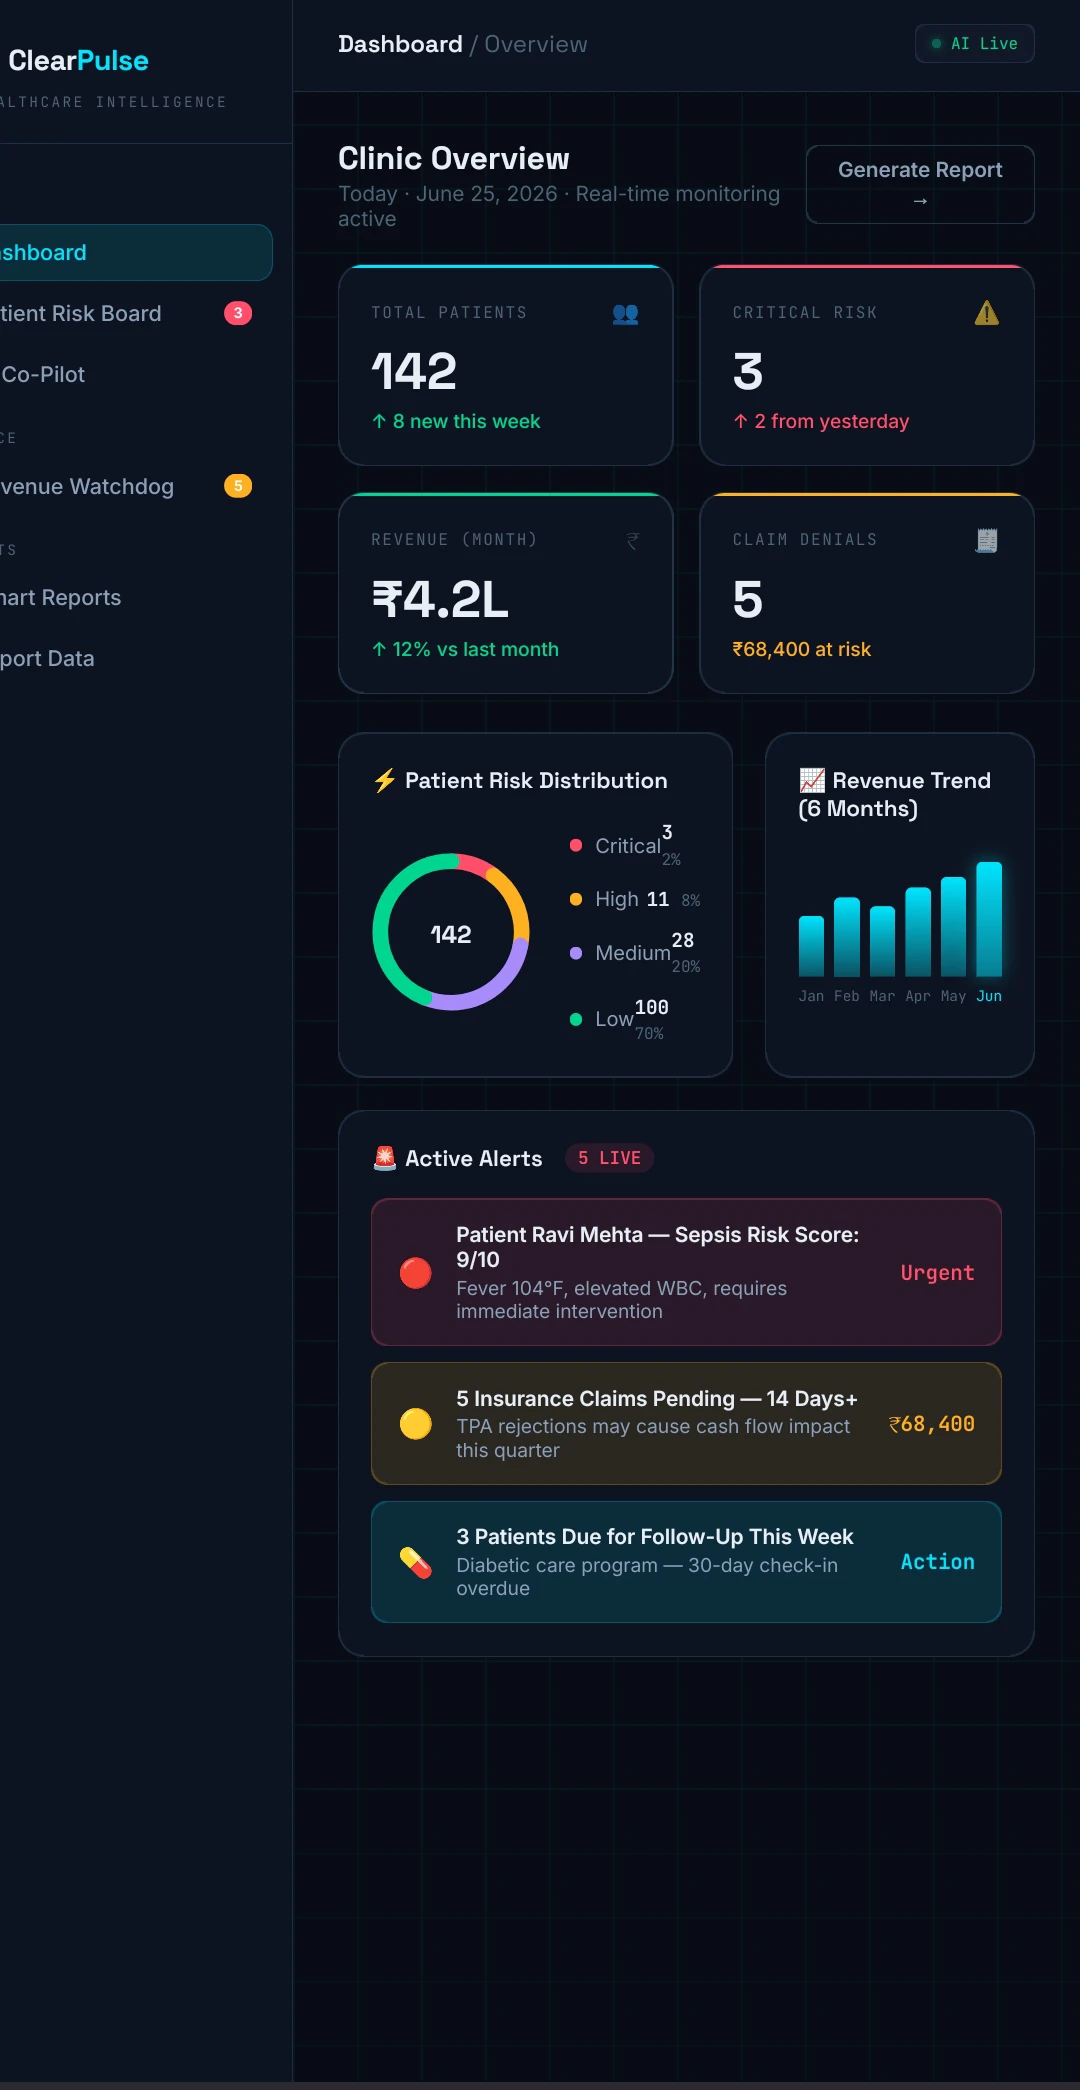This screenshot has height=2090, width=1080.
Task: Click the Clinic Overview heading
Action: [x=454, y=158]
